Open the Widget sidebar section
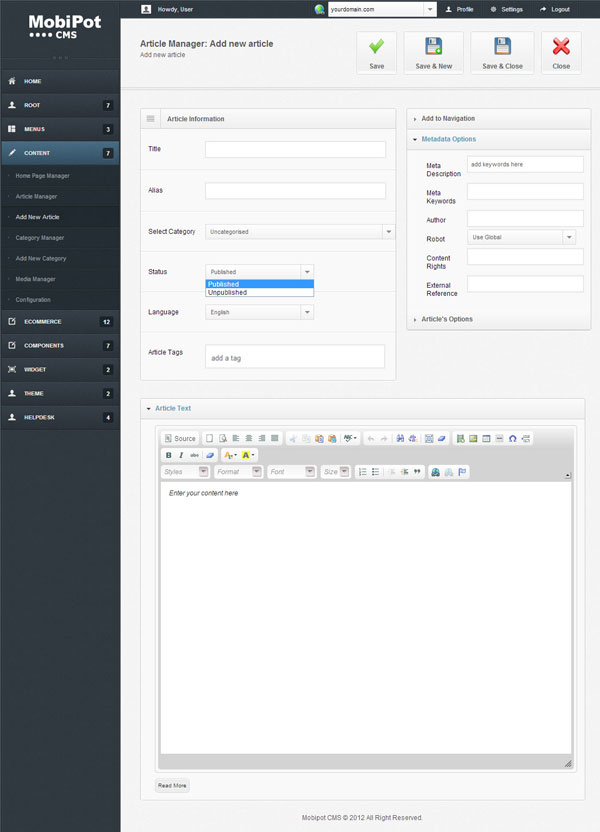Screen dimensions: 600x832 [x=60, y=369]
